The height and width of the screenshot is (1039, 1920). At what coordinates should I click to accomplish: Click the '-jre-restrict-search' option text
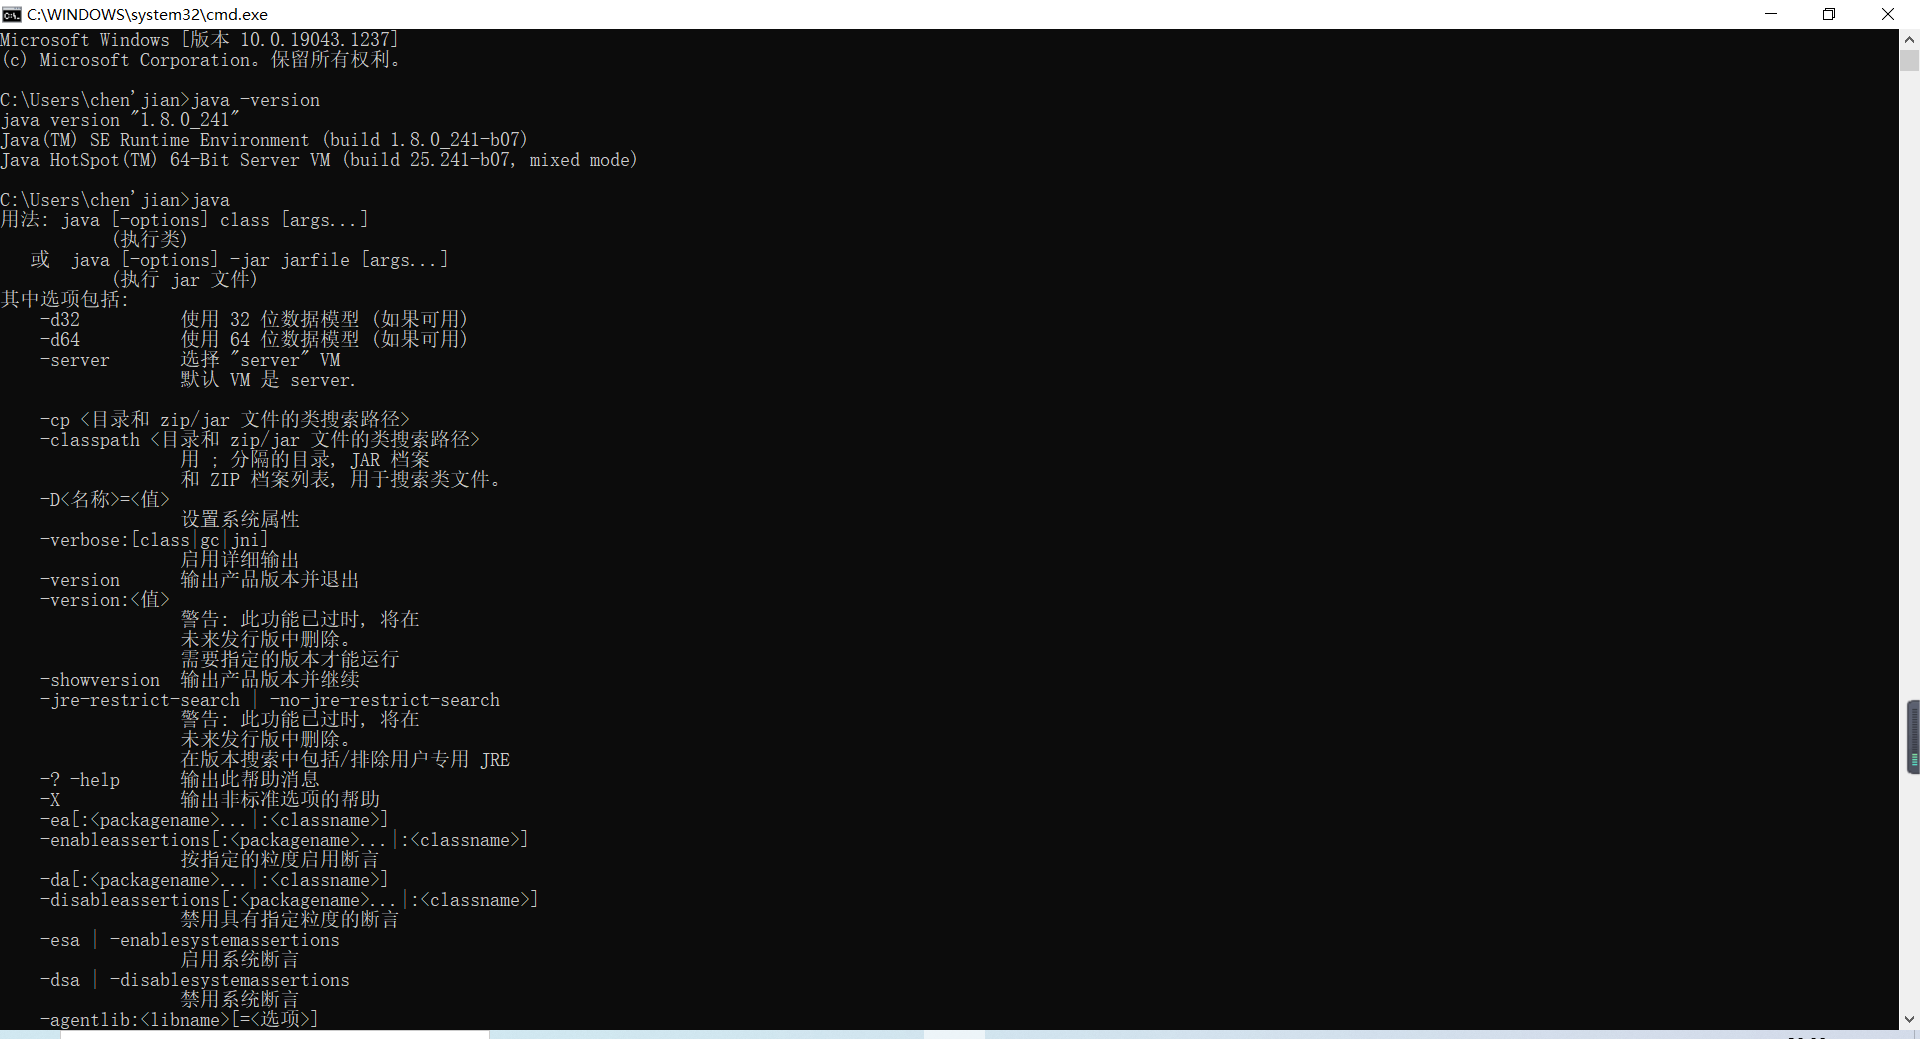[x=140, y=700]
